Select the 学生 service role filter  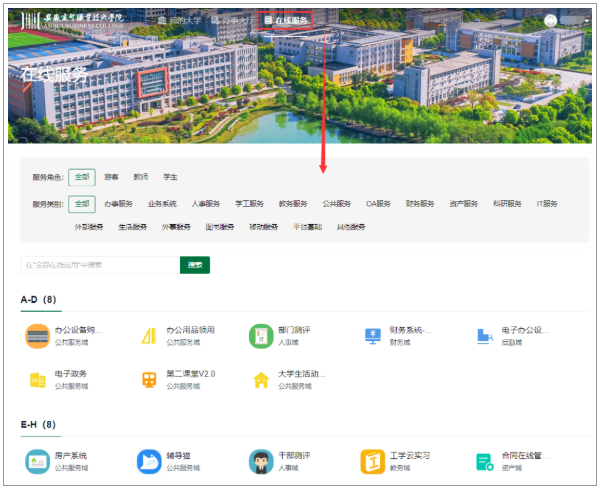pos(170,177)
